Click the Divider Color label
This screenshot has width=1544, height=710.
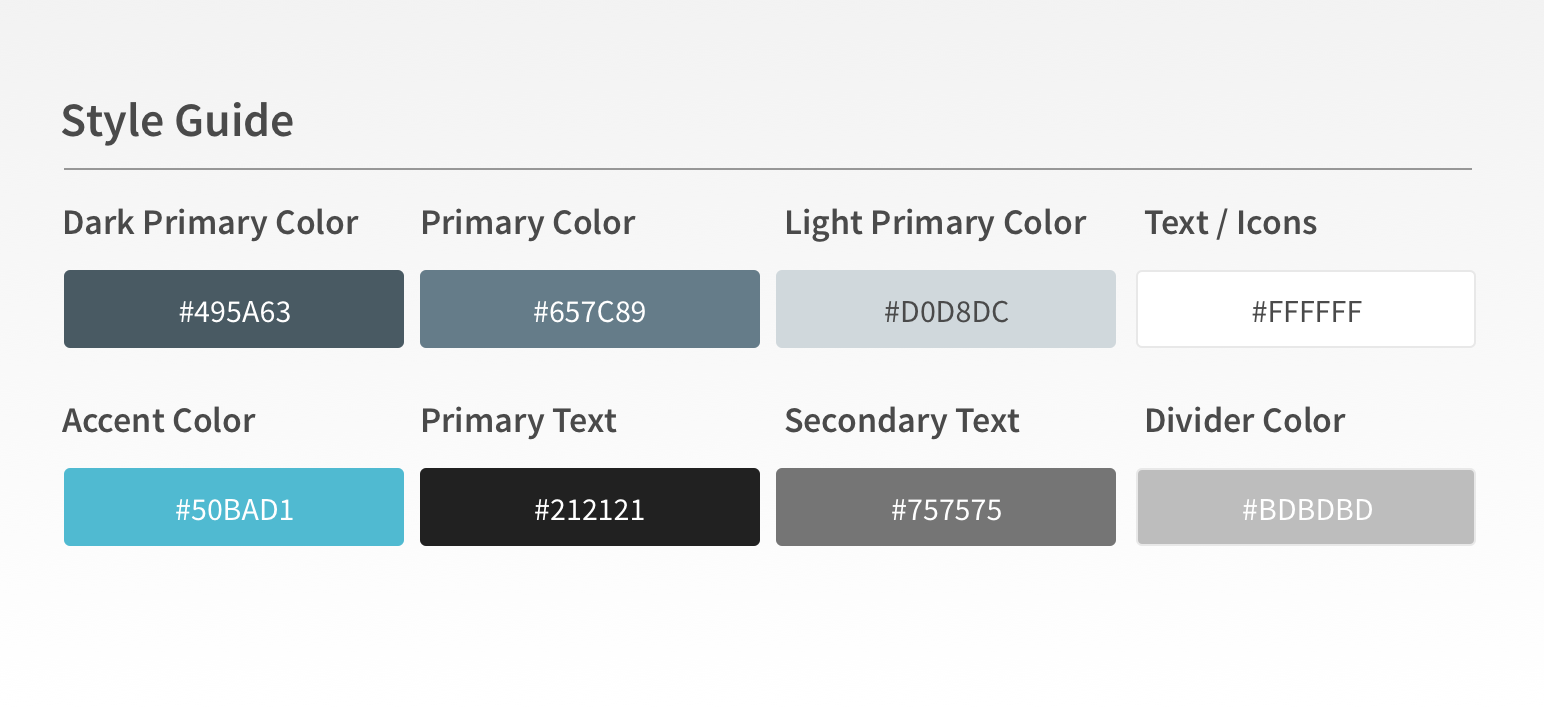pos(1245,420)
